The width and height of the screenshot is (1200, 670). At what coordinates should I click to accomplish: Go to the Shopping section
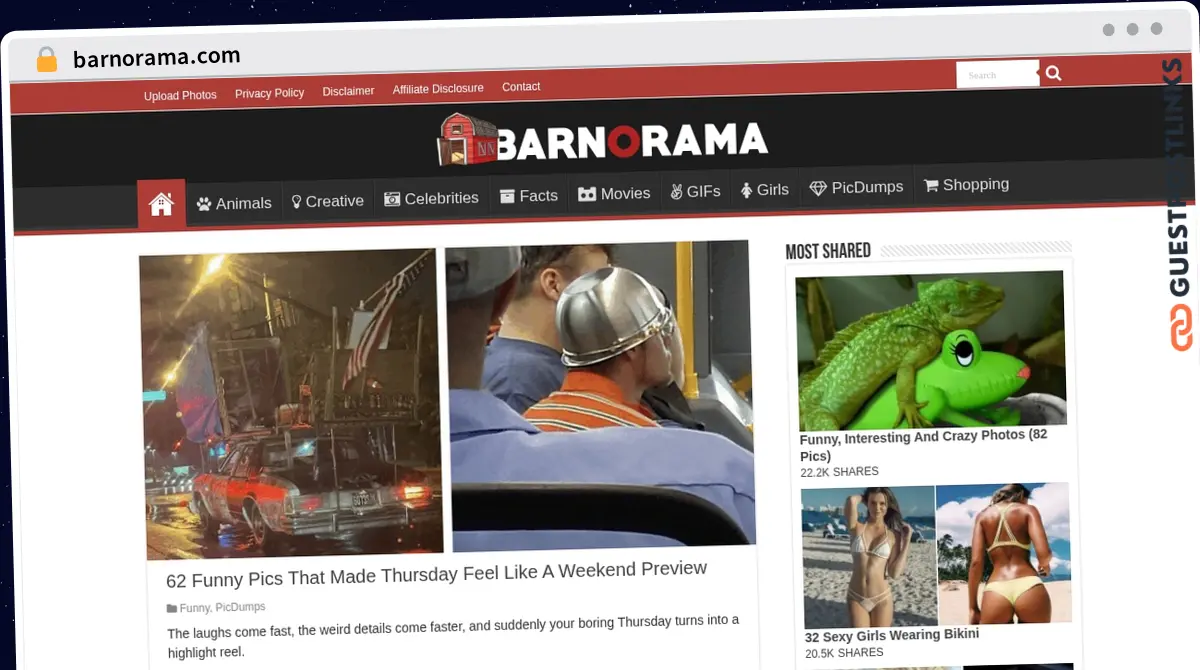tap(966, 185)
